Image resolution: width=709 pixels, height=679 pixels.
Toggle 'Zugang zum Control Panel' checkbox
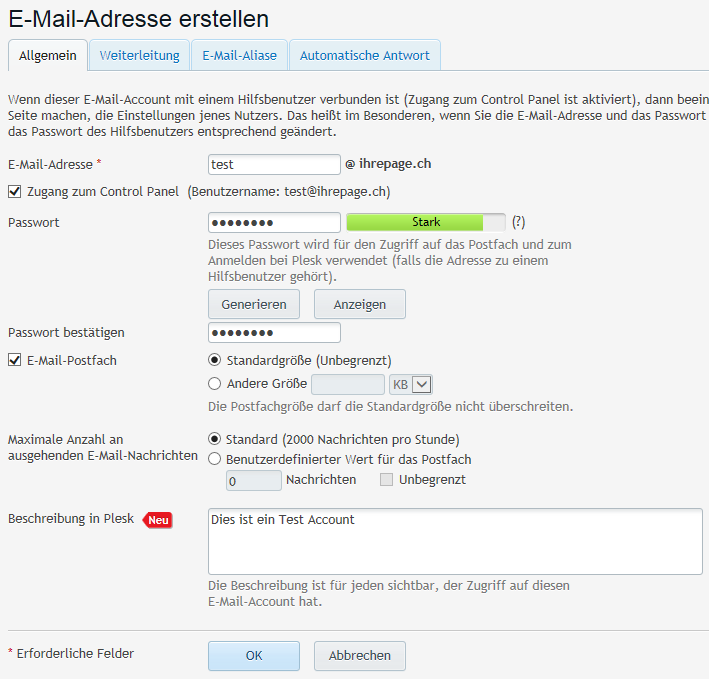click(15, 191)
